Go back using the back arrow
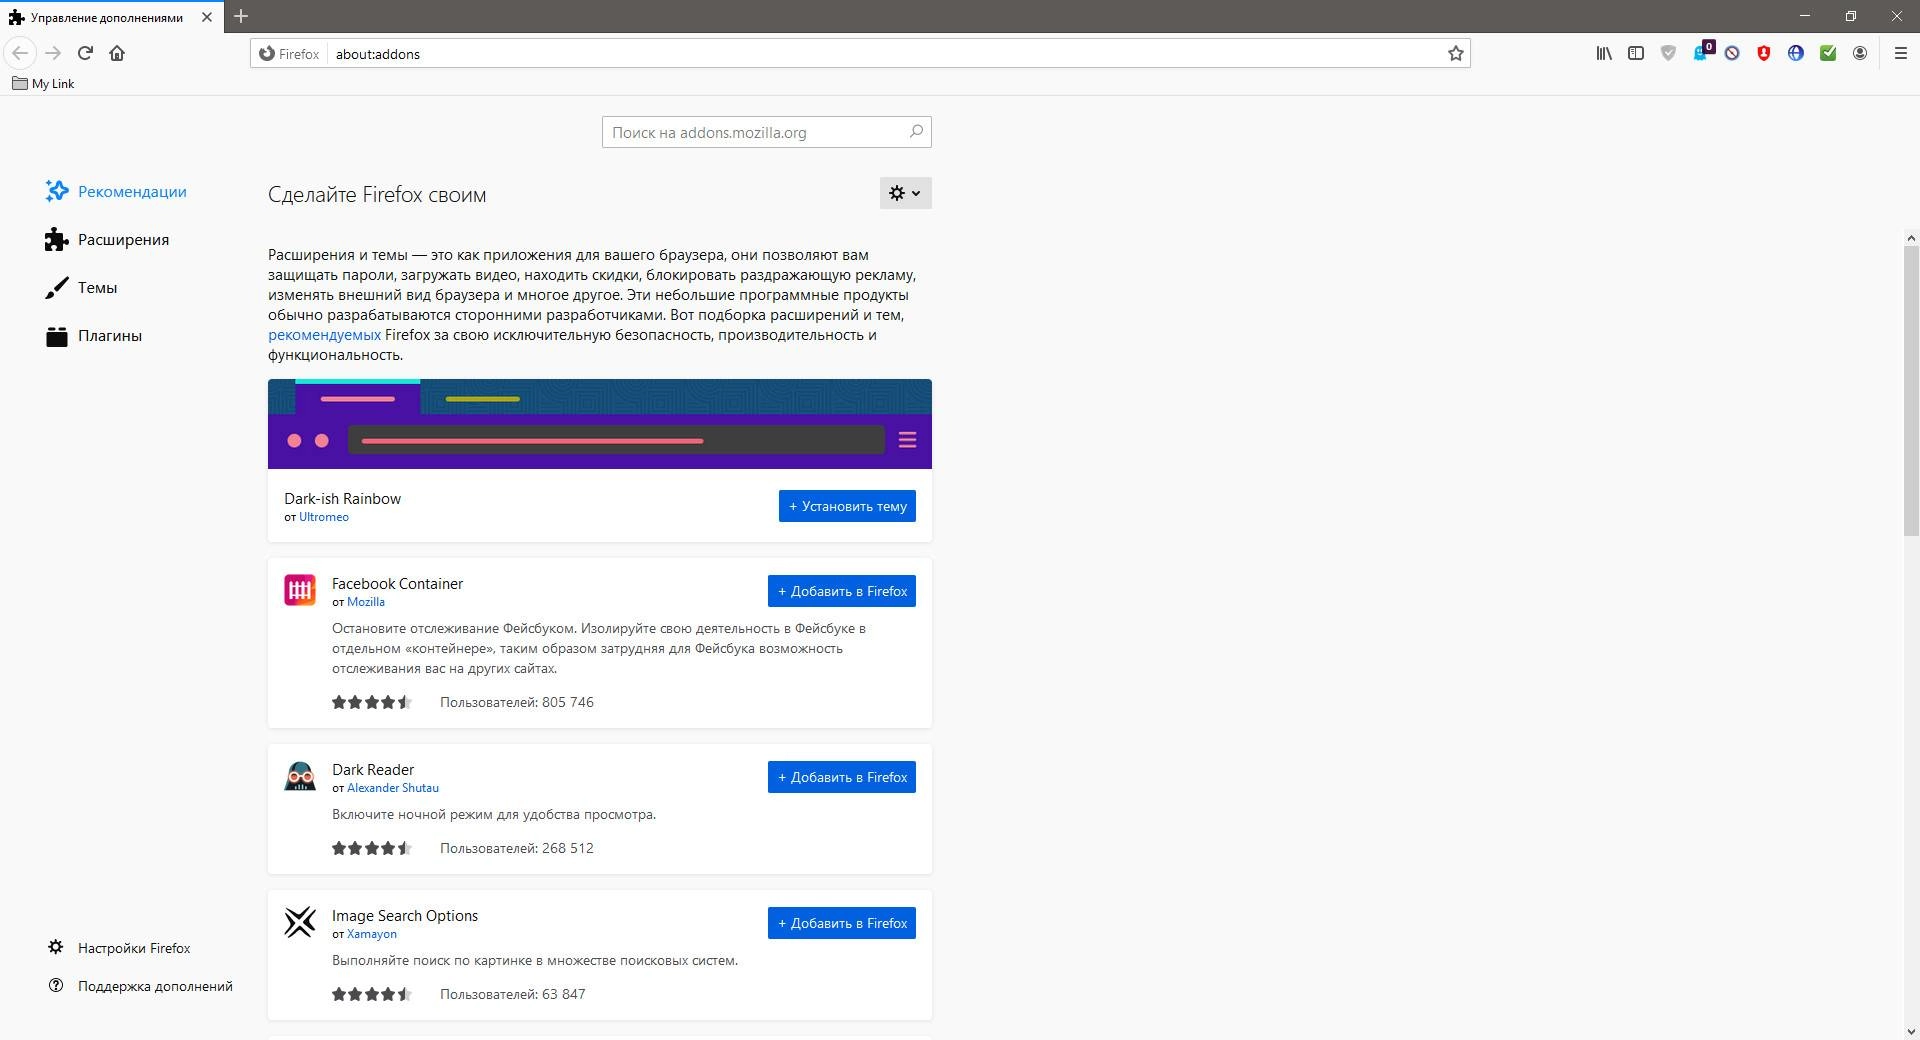This screenshot has width=1920, height=1040. tap(20, 53)
